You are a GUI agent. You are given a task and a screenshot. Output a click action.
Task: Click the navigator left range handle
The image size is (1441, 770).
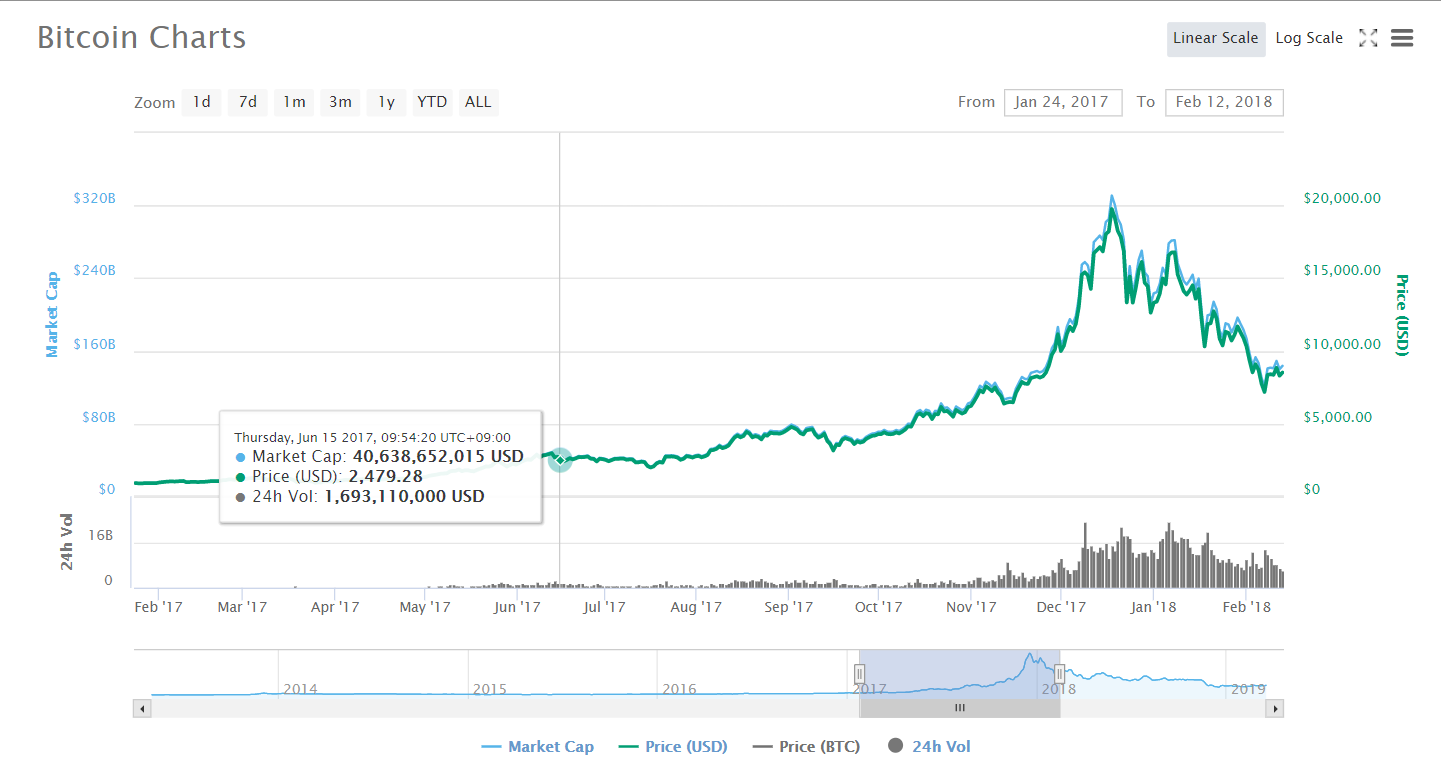click(x=859, y=674)
